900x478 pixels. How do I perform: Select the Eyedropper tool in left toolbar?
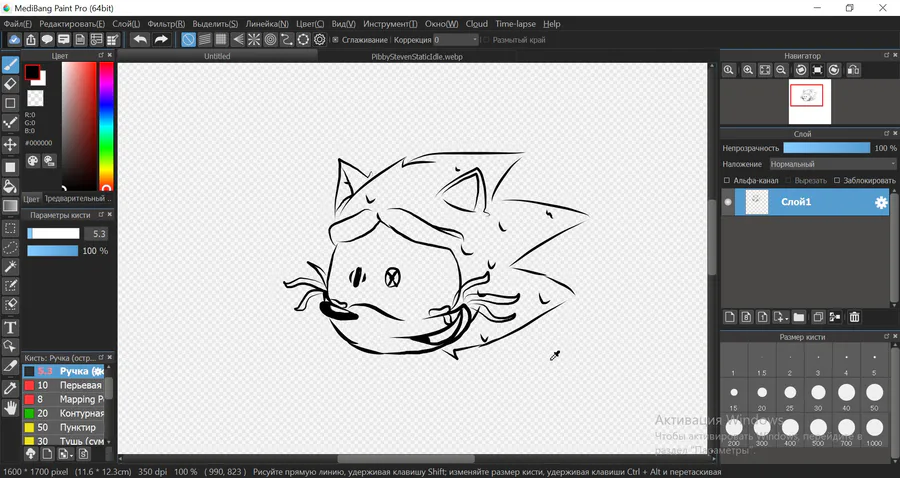10,388
